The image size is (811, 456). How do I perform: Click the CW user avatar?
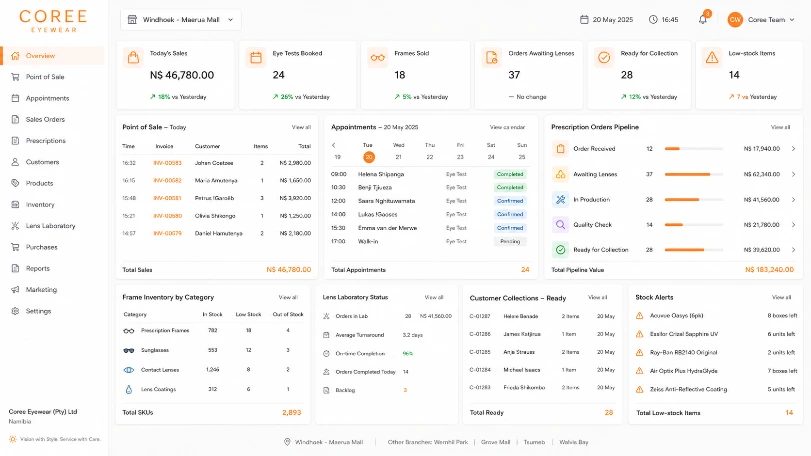click(735, 20)
